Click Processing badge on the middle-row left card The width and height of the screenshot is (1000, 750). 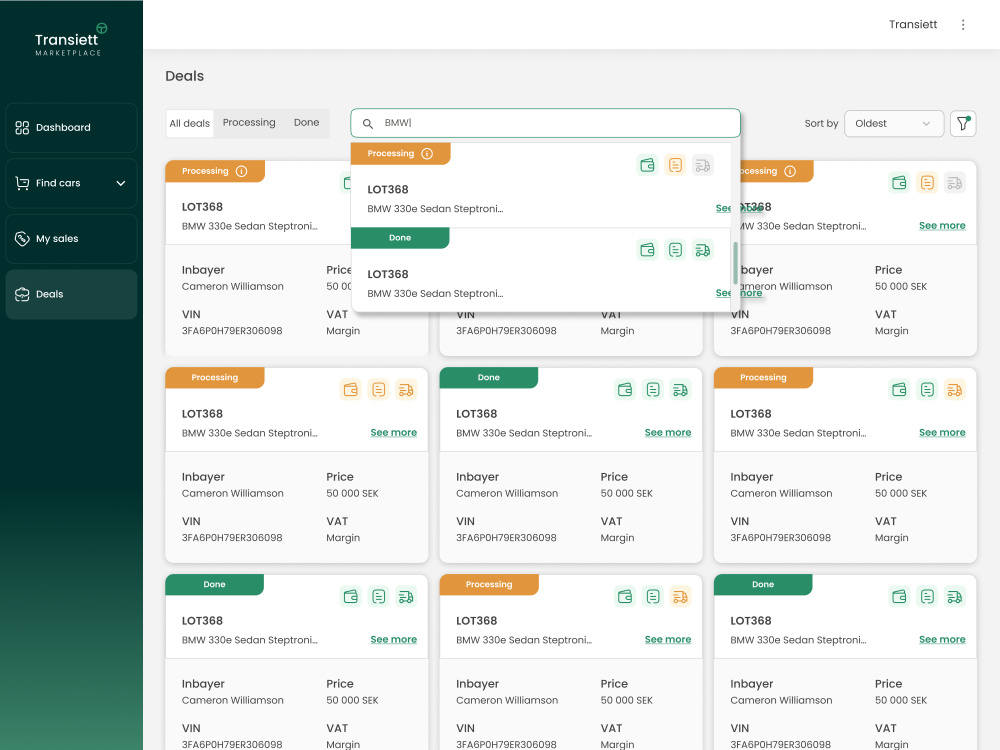tap(215, 378)
